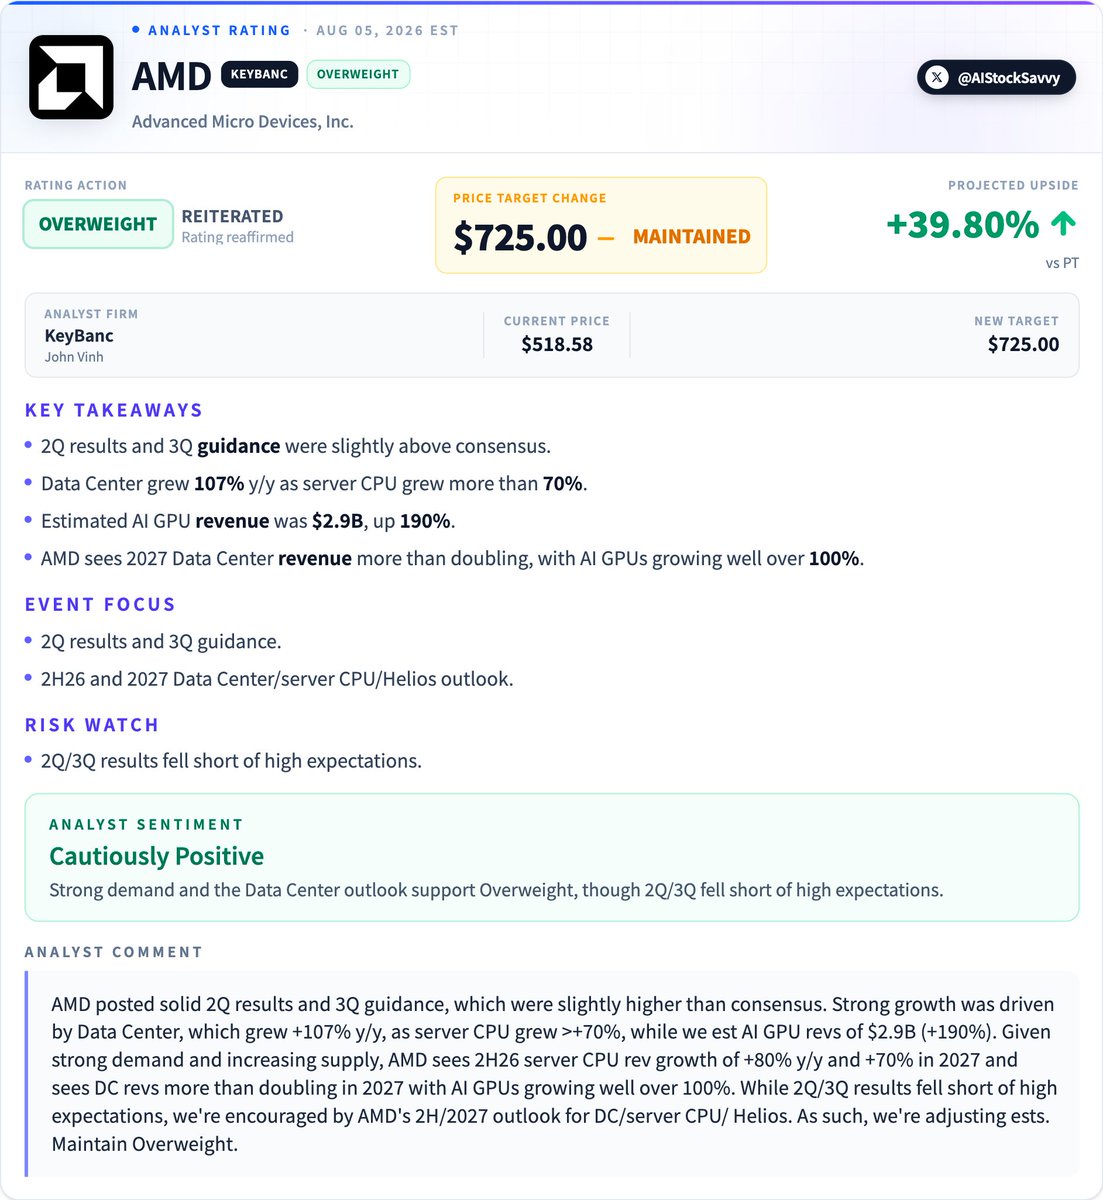Screen dimensions: 1103x1200
Task: Click the +39.80% projected upside value
Action: click(963, 224)
